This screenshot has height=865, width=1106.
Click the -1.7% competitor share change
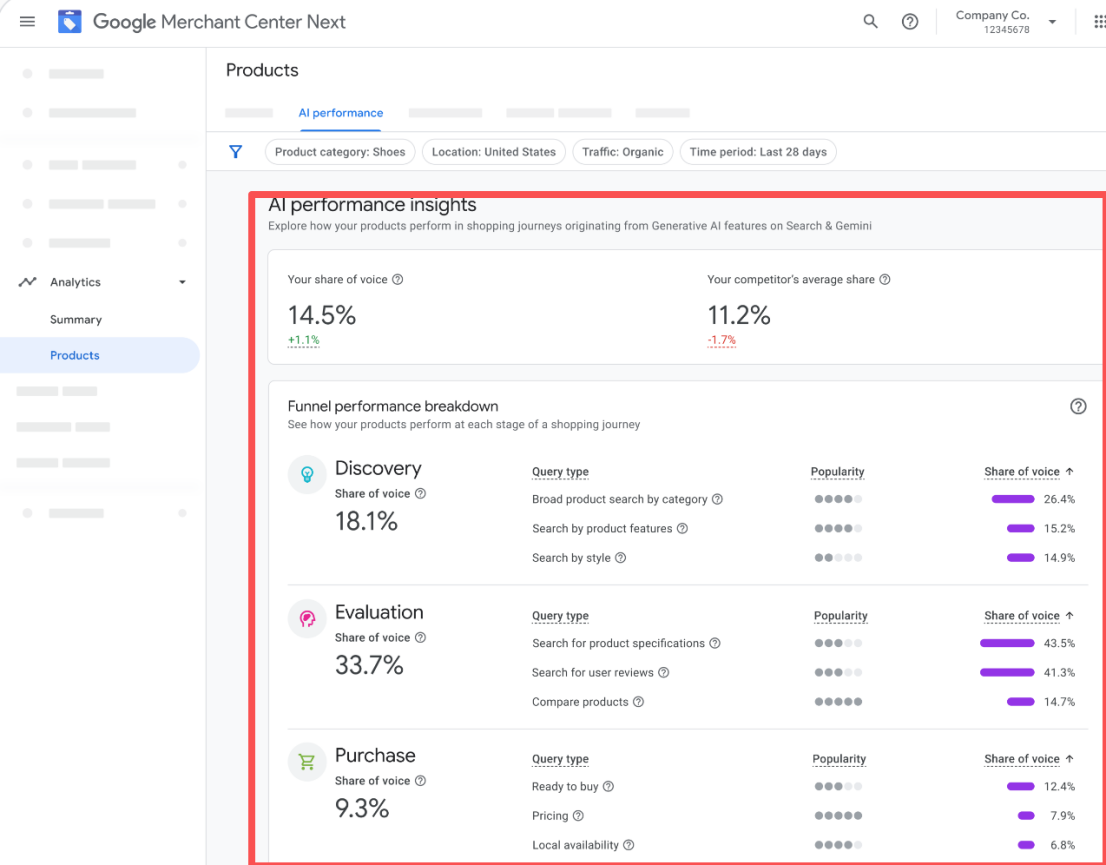(722, 340)
